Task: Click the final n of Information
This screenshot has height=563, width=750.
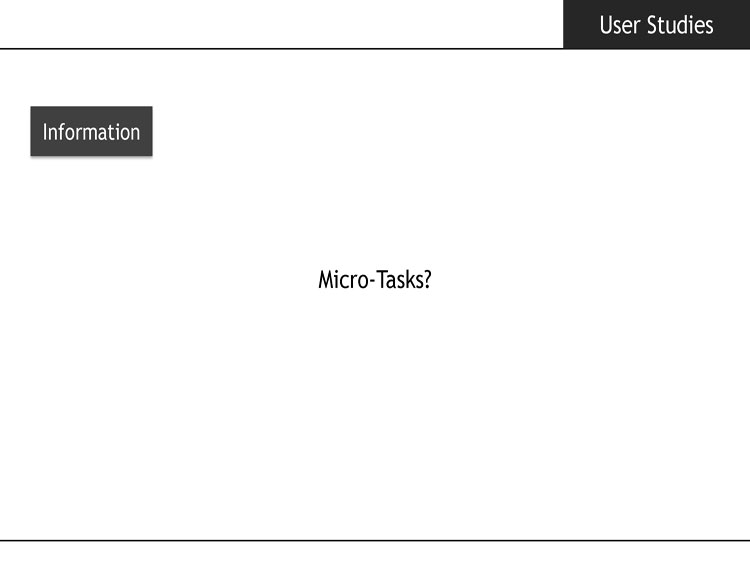Action: click(135, 133)
